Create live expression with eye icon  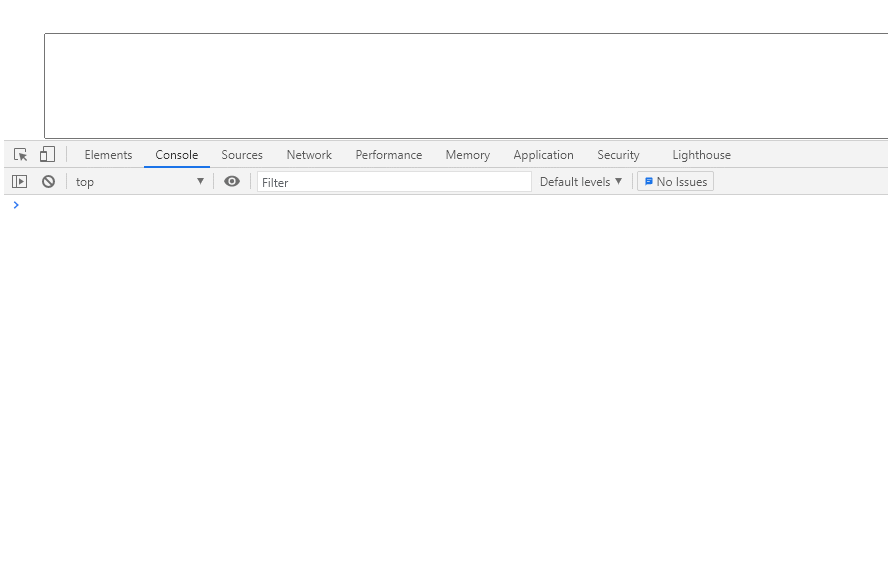232,181
